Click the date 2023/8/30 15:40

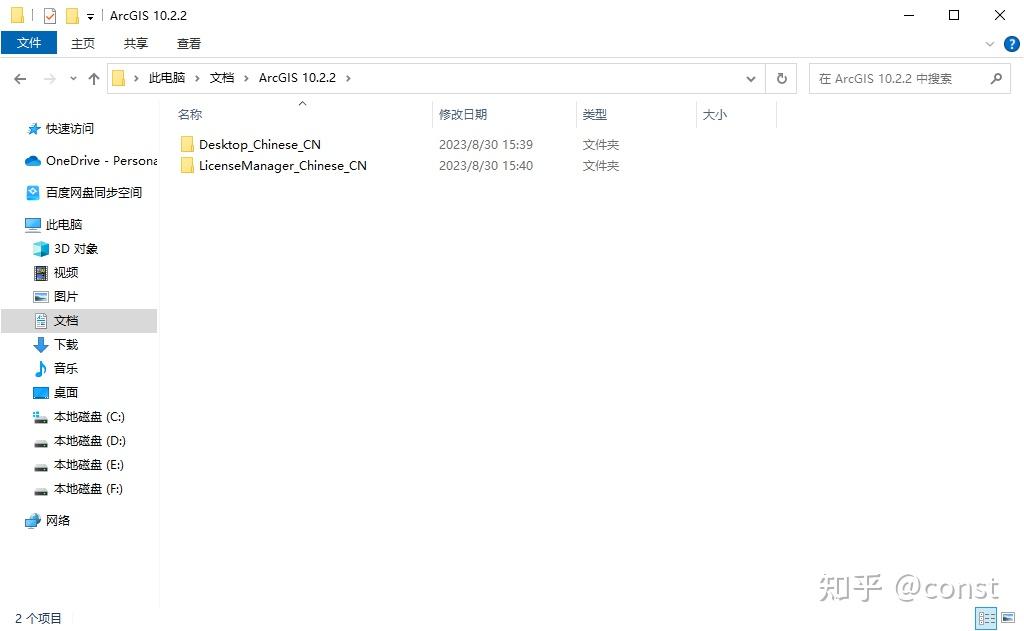click(x=486, y=166)
